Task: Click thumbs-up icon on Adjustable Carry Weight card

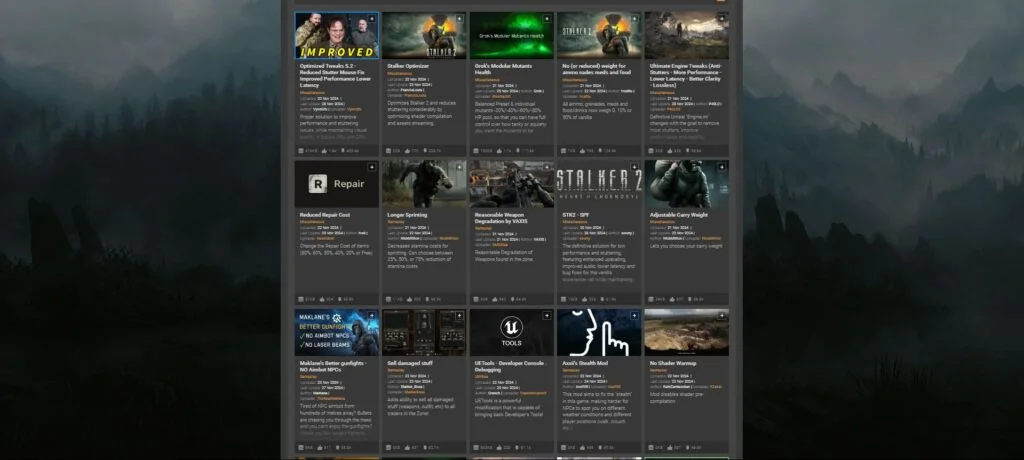Action: point(671,299)
